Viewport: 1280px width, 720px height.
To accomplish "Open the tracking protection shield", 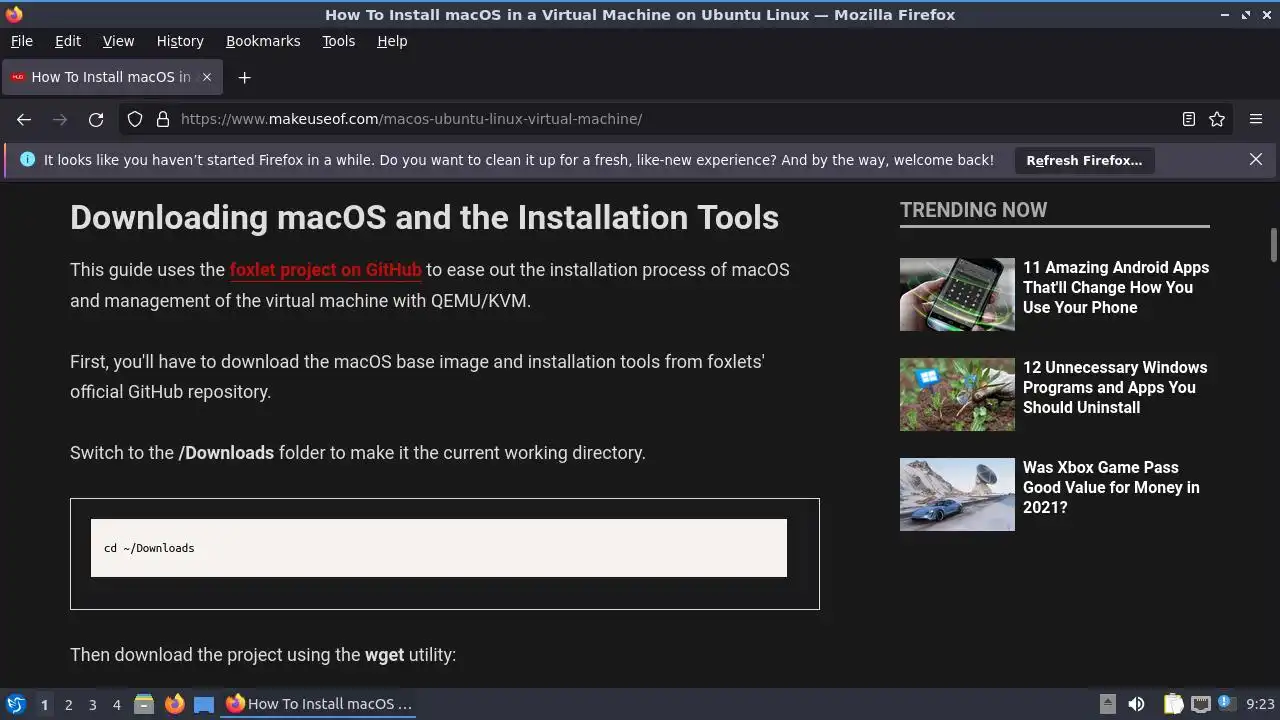I will click(135, 119).
